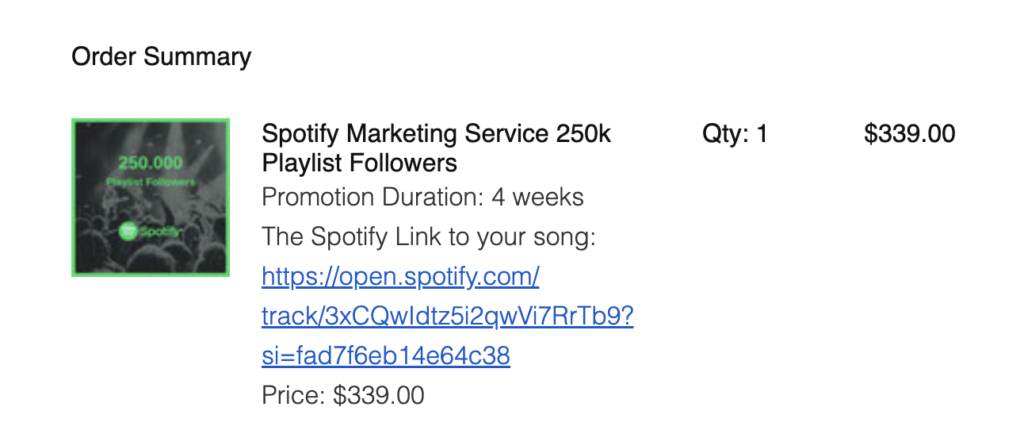Click the si=fad7f6eb14e64c38 link portion
Image resolution: width=1024 pixels, height=430 pixels.
click(x=386, y=356)
